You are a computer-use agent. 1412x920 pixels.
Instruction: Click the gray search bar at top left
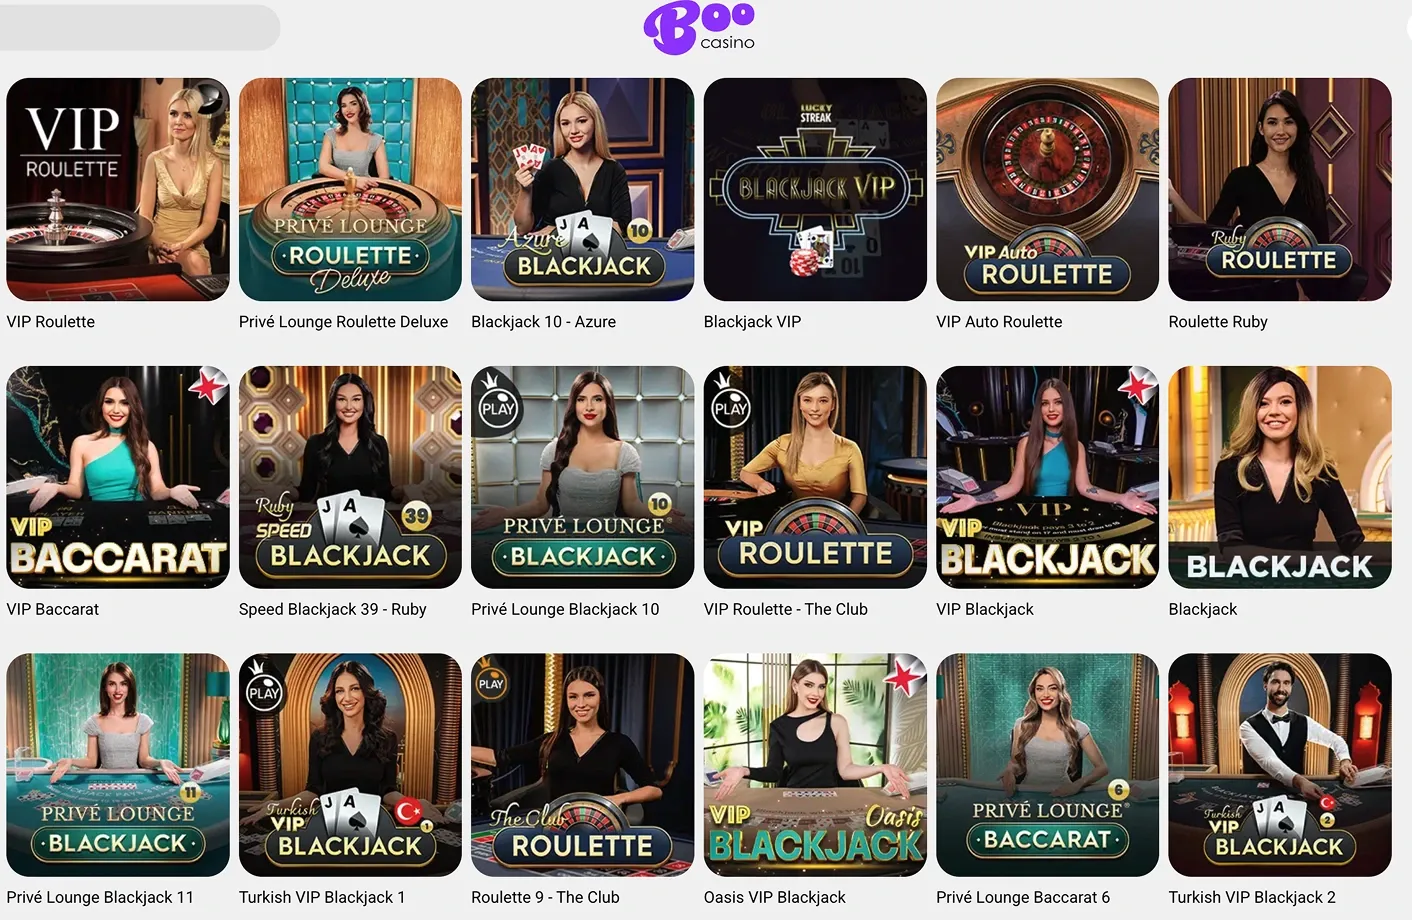click(140, 27)
